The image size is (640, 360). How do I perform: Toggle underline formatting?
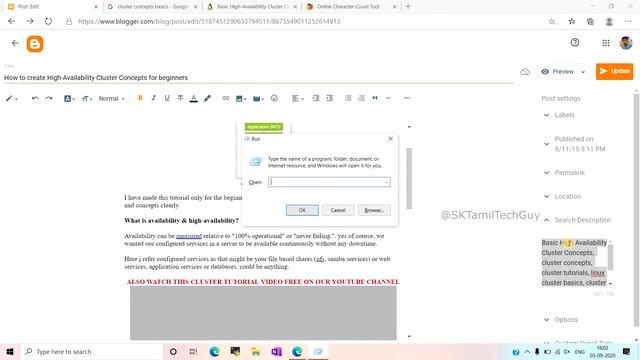(167, 98)
